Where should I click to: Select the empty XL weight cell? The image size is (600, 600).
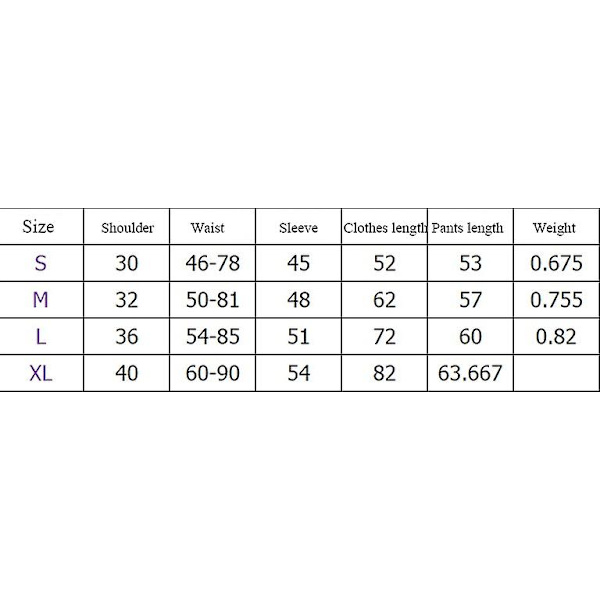556,373
